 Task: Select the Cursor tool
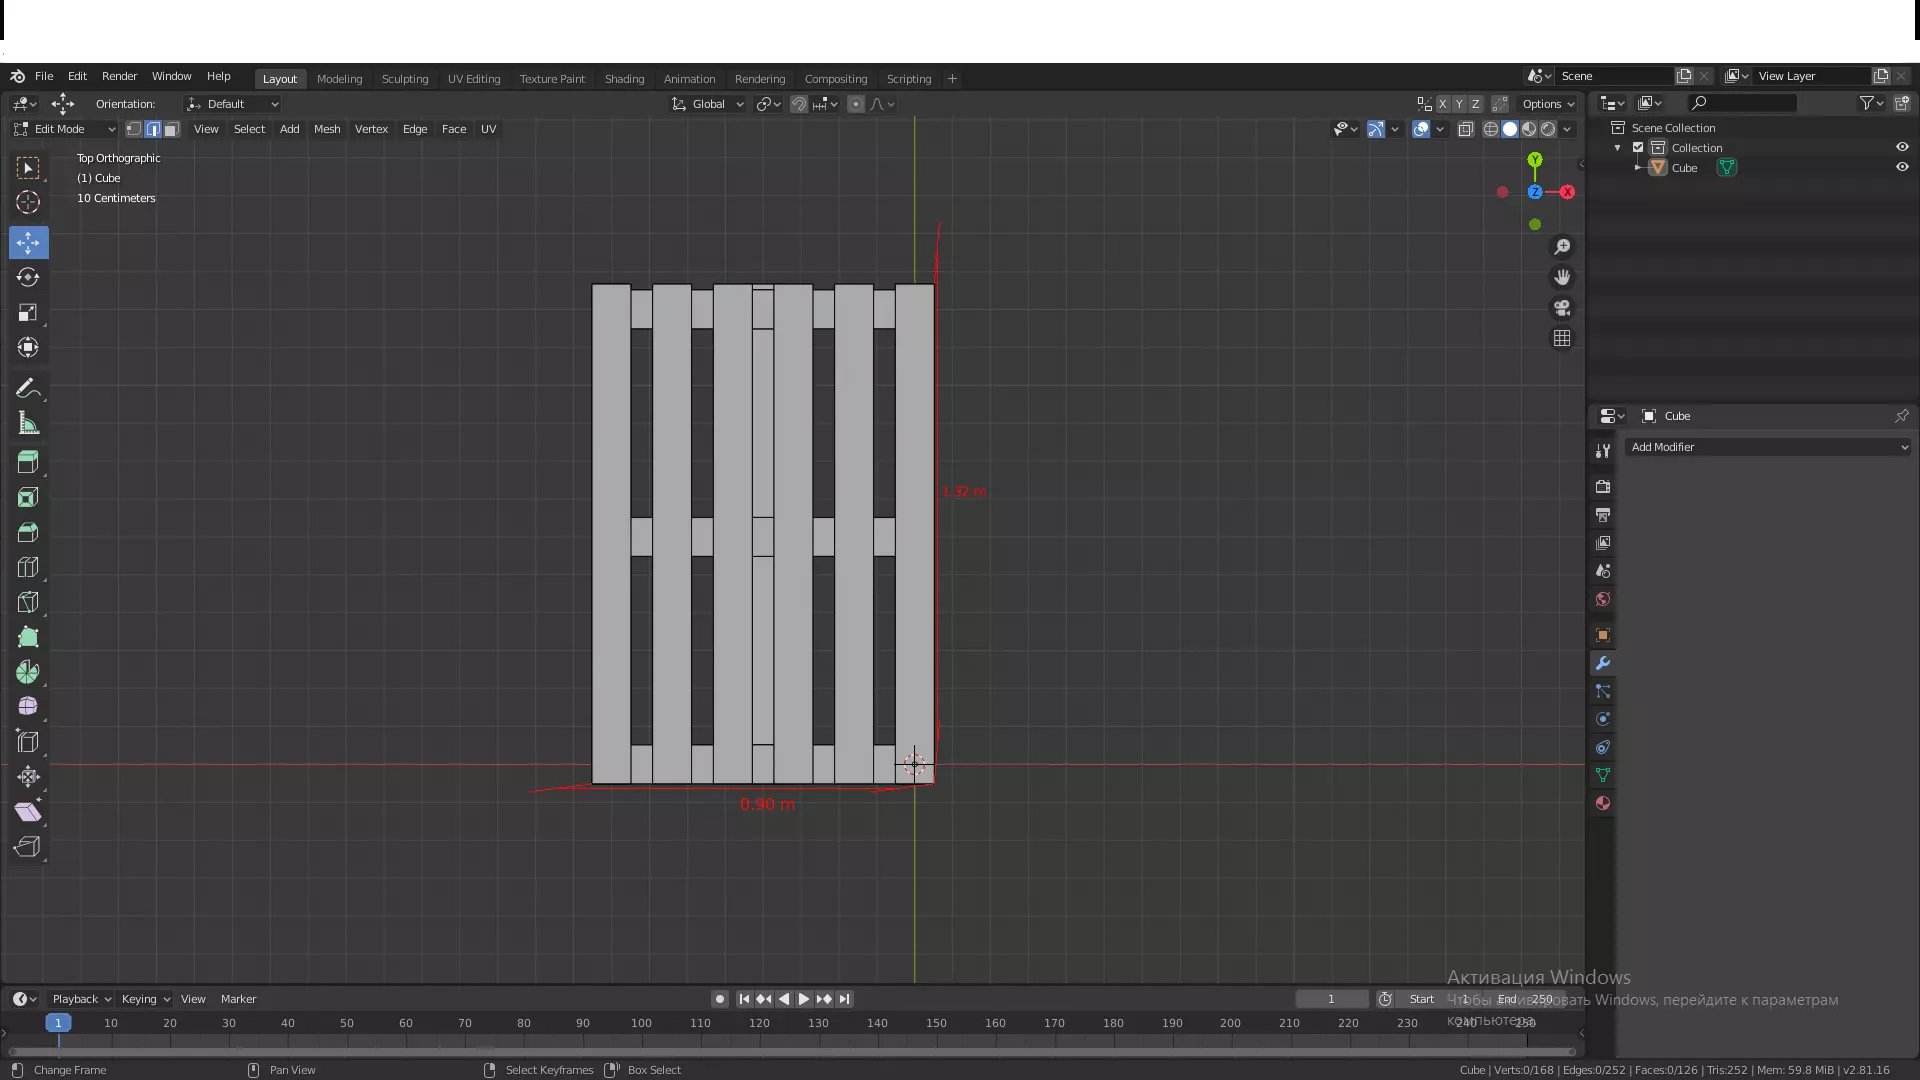tap(28, 203)
